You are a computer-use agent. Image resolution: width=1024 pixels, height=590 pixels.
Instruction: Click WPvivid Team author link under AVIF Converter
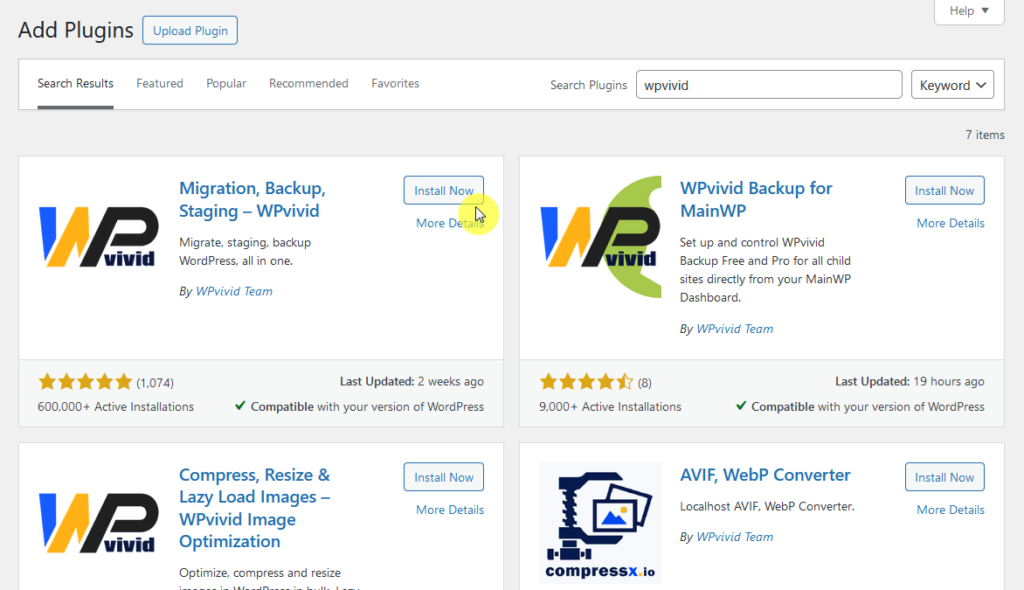pyautogui.click(x=735, y=536)
